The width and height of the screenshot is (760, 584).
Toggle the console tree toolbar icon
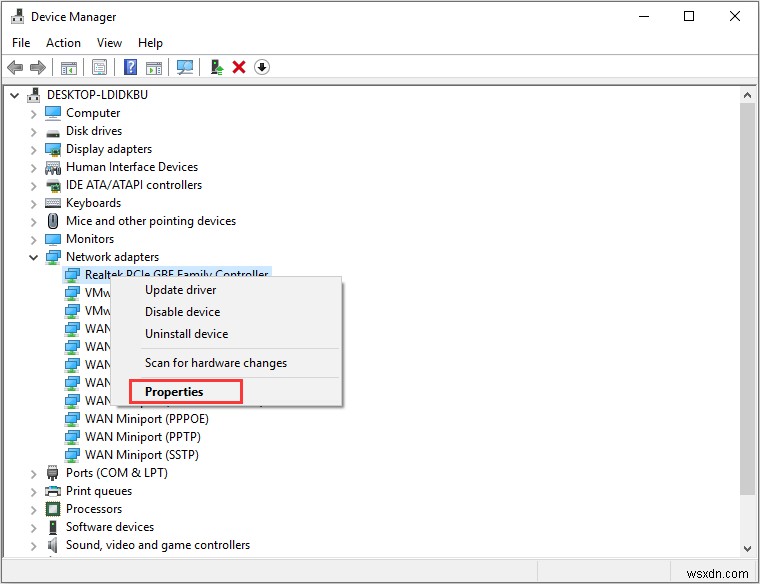[69, 68]
